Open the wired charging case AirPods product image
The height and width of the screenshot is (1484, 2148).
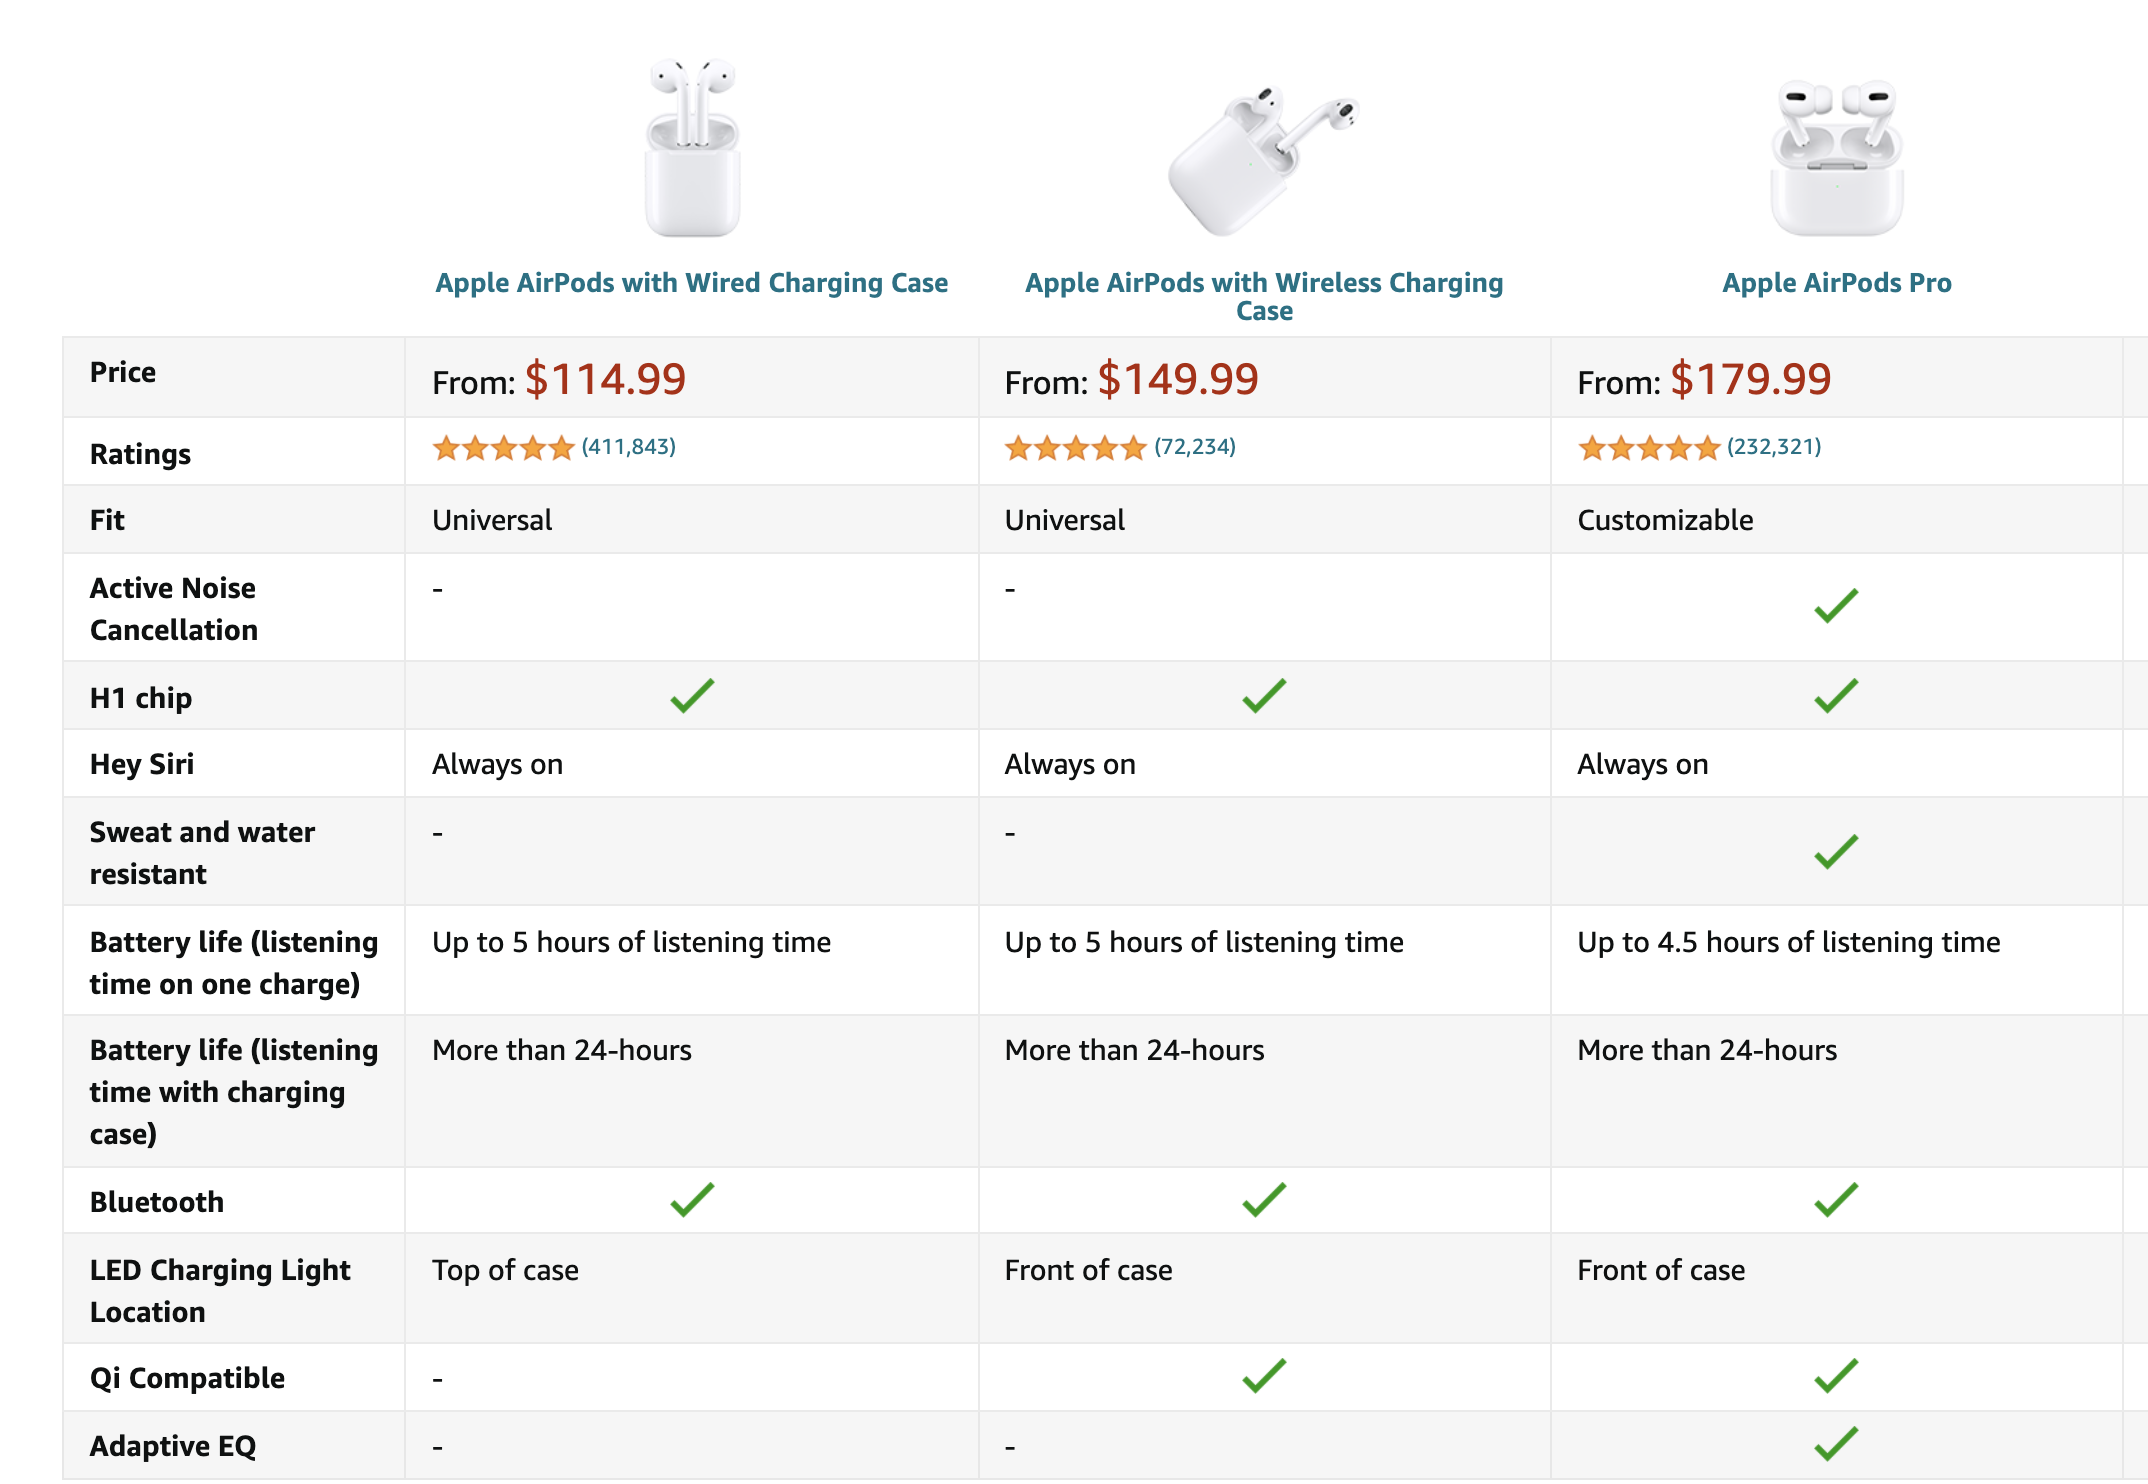pos(692,148)
